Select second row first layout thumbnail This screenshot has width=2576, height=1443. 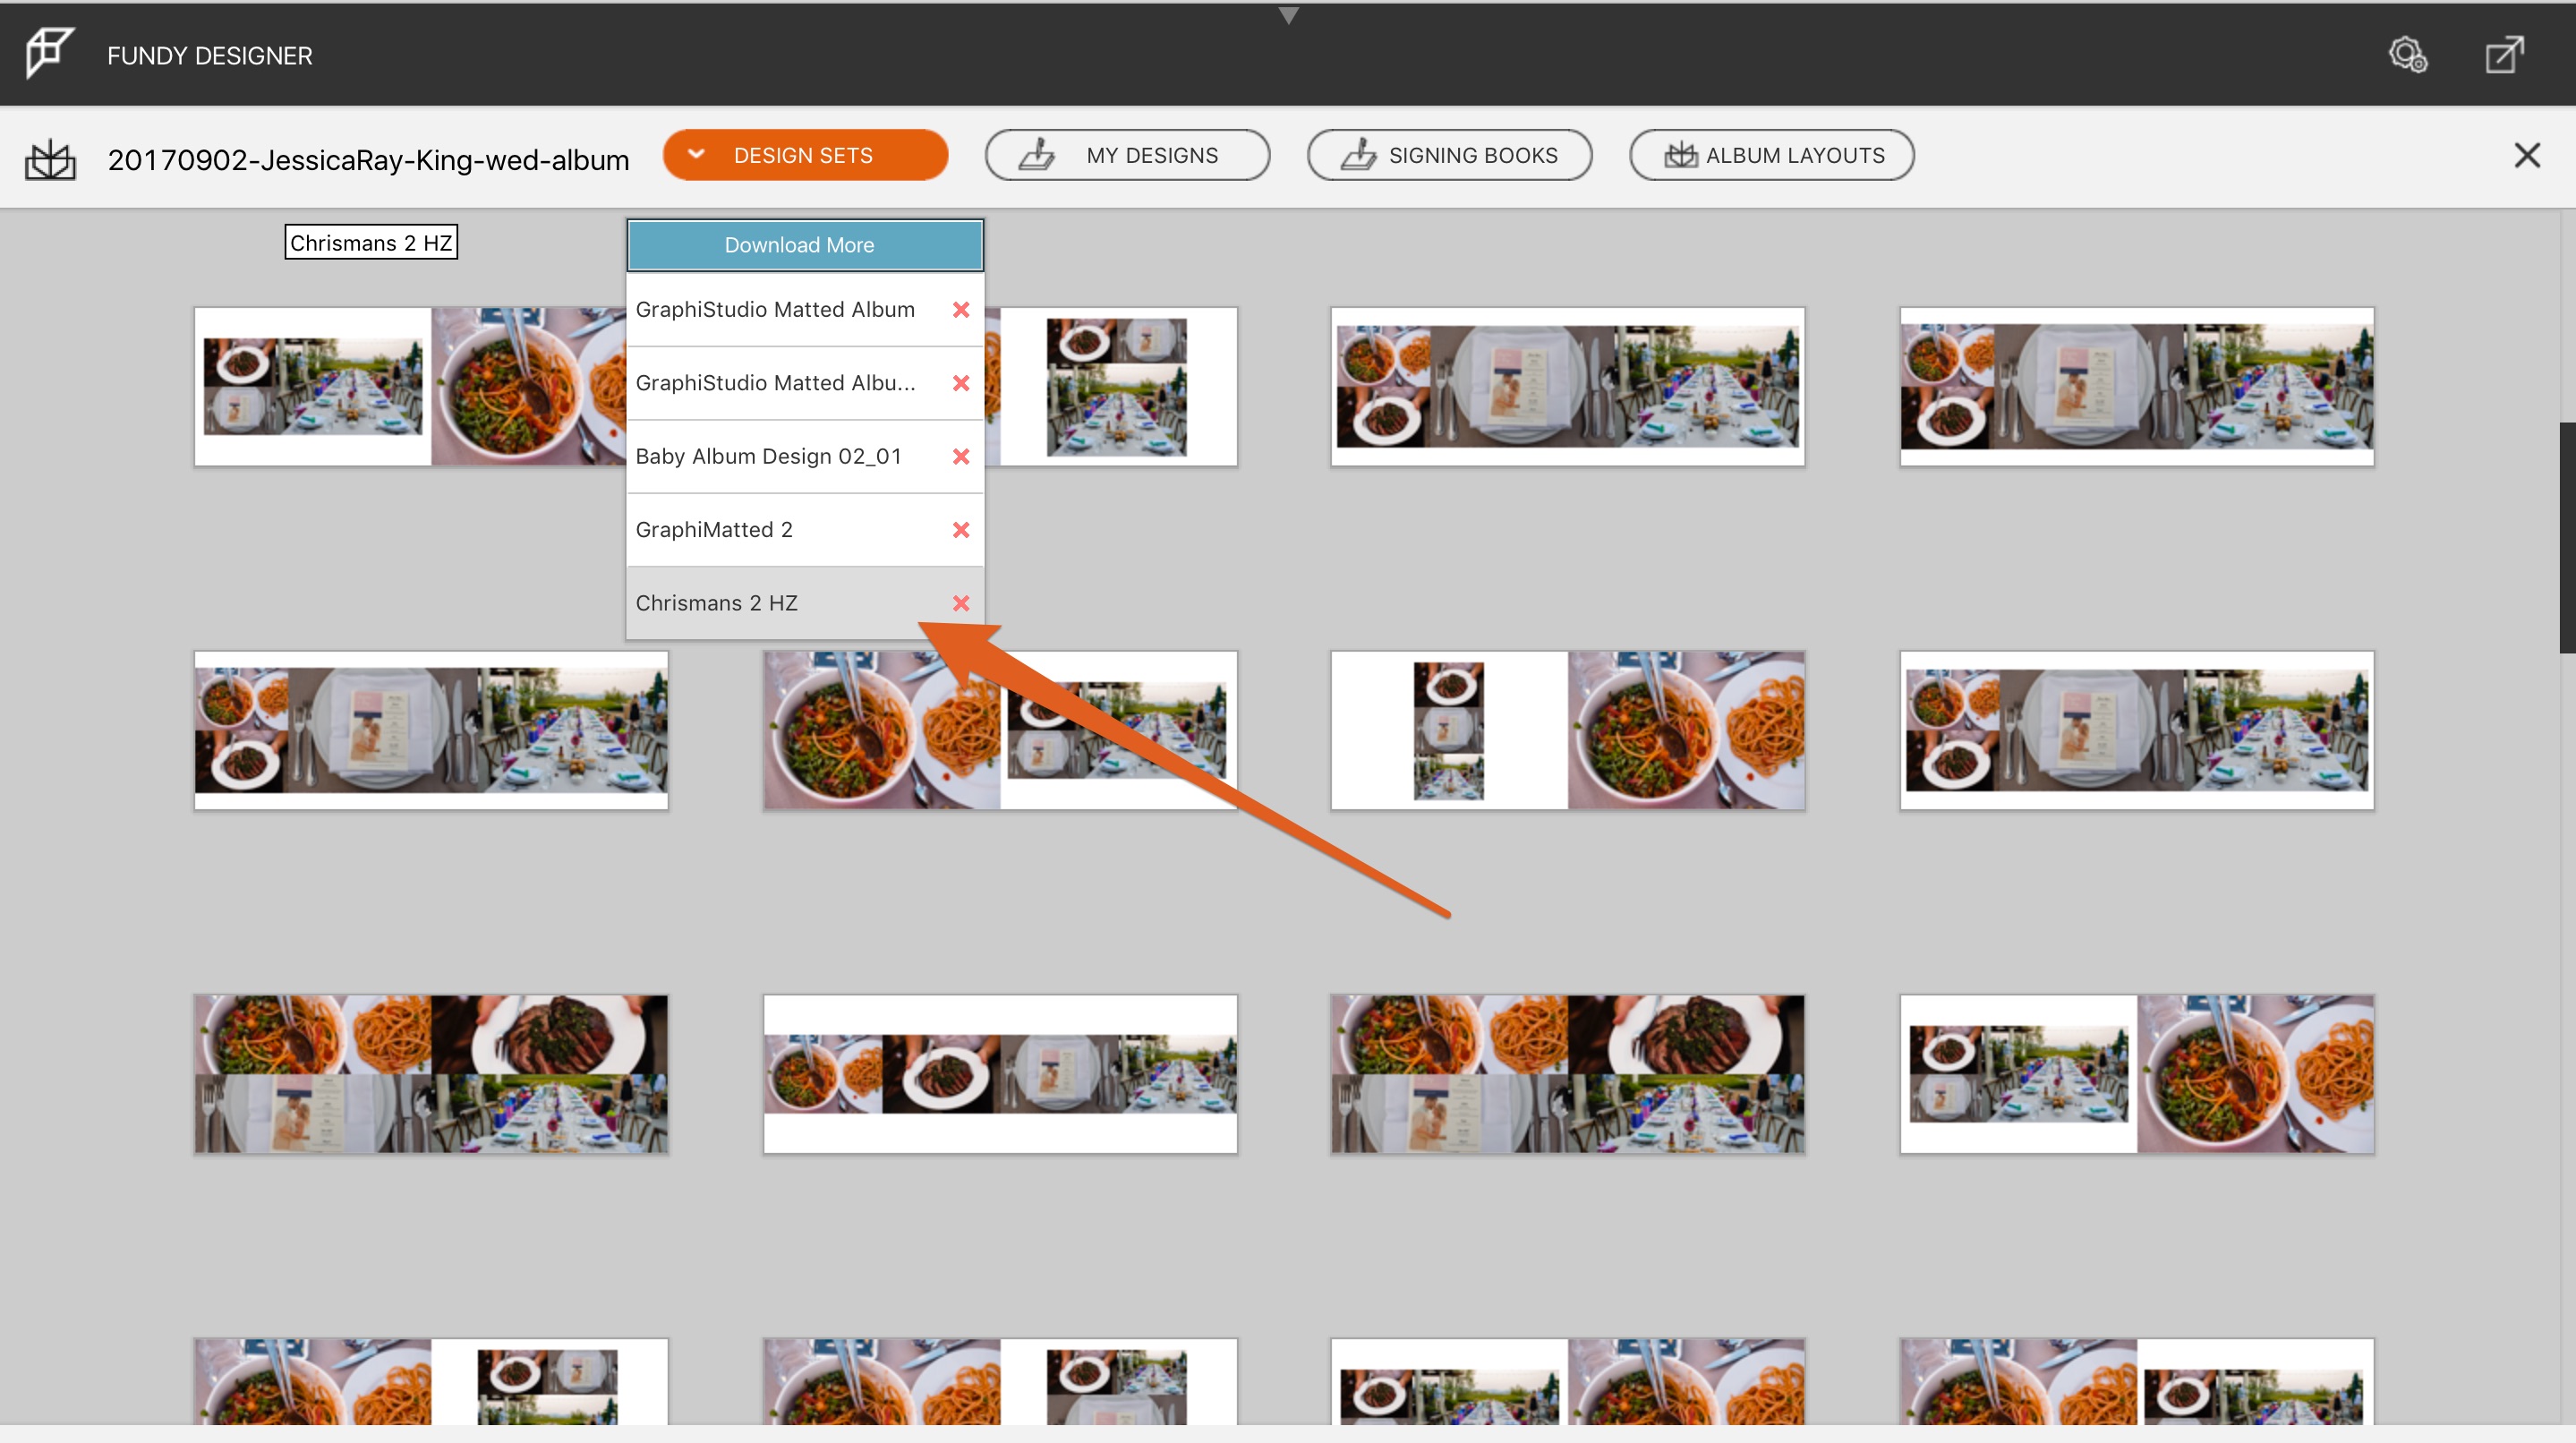click(431, 730)
